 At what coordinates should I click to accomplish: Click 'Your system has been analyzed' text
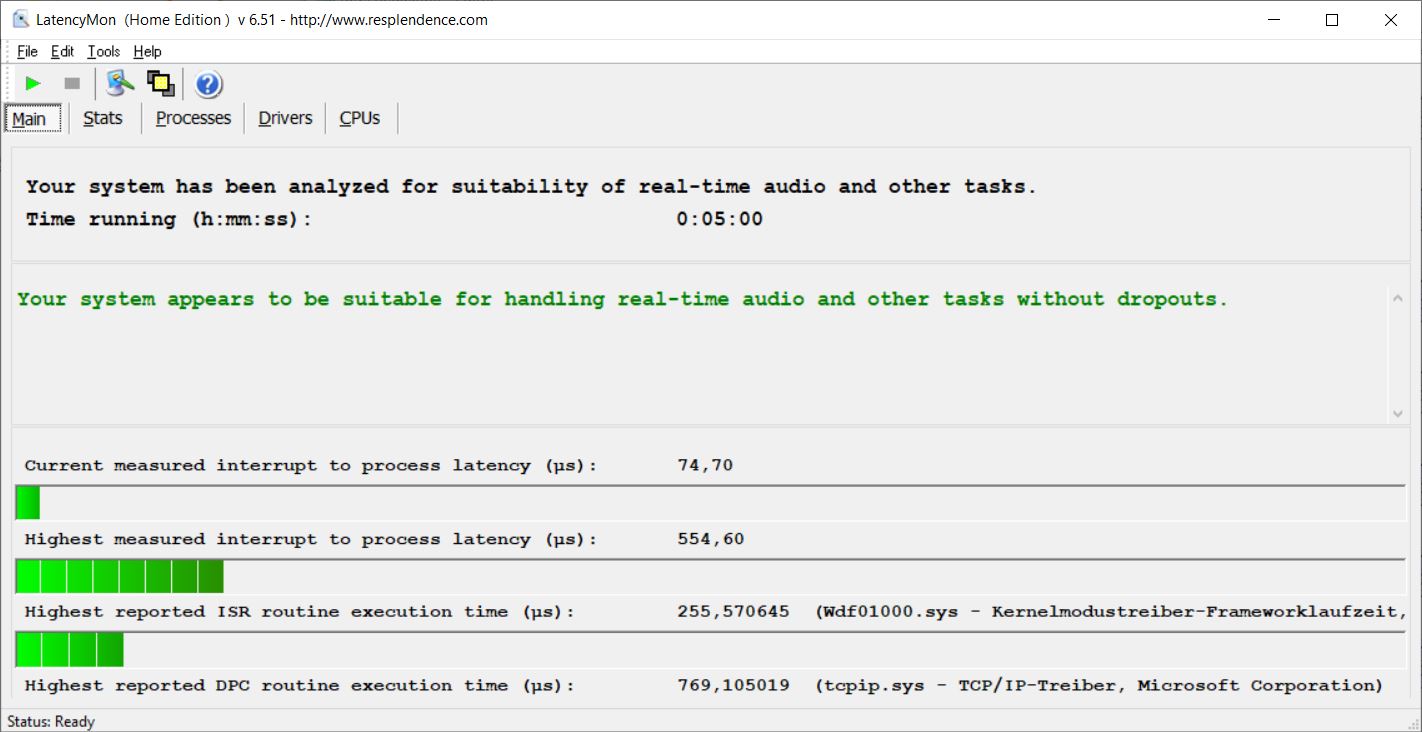click(x=531, y=186)
